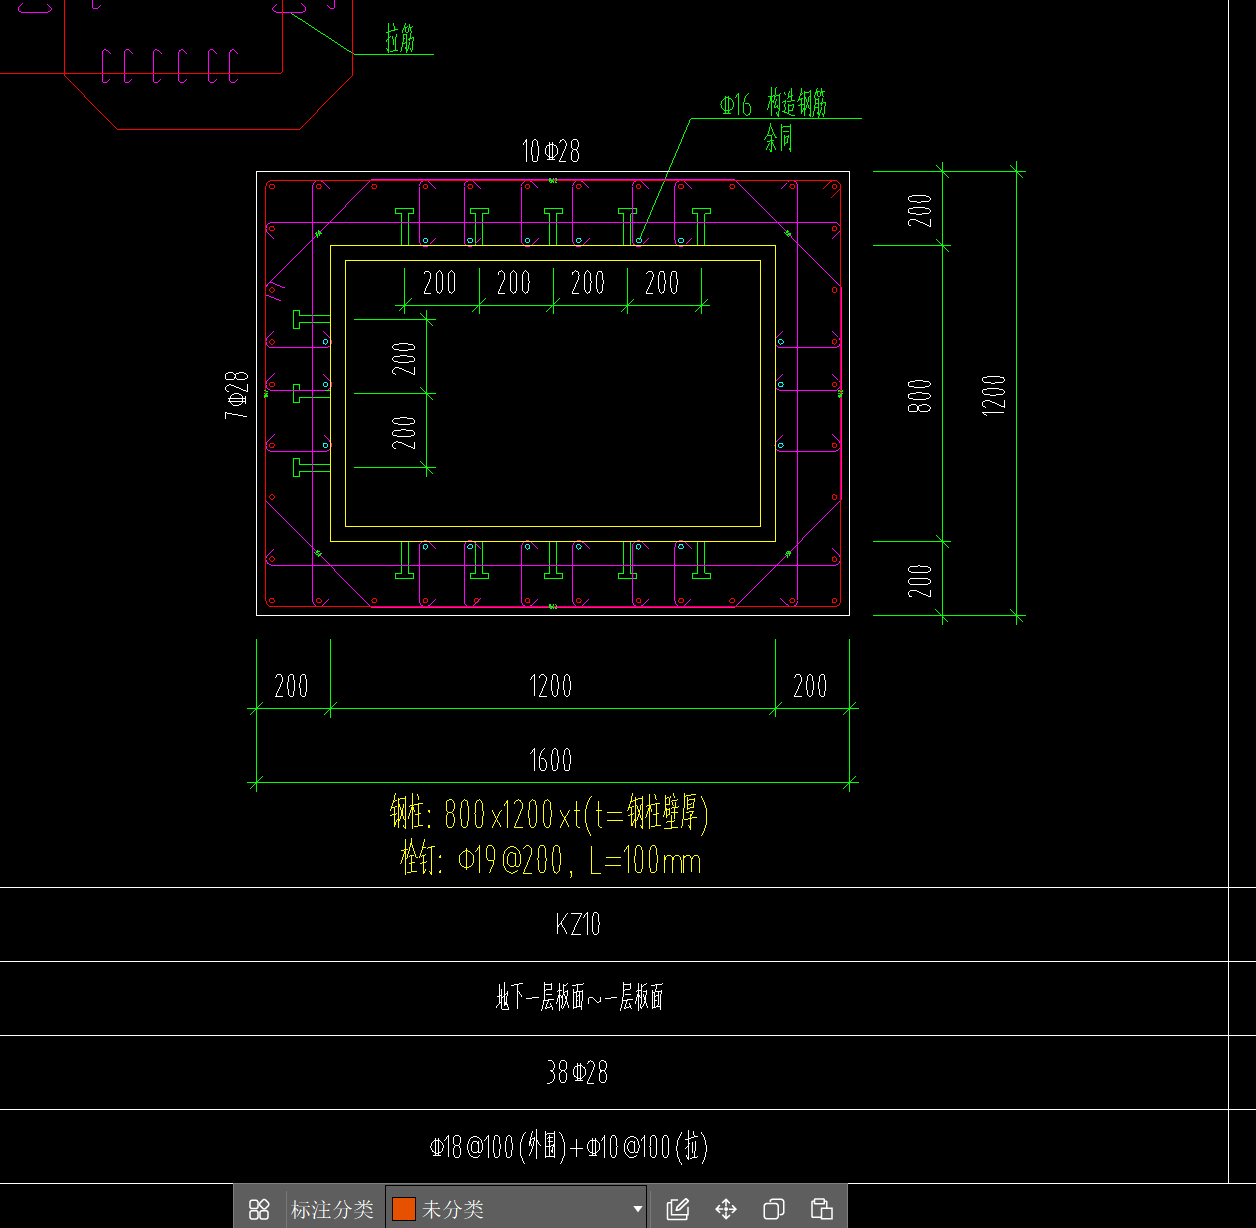Viewport: 1256px width, 1228px height.
Task: Select the green Φ16 构造钢筋 annotation
Action: 773,104
